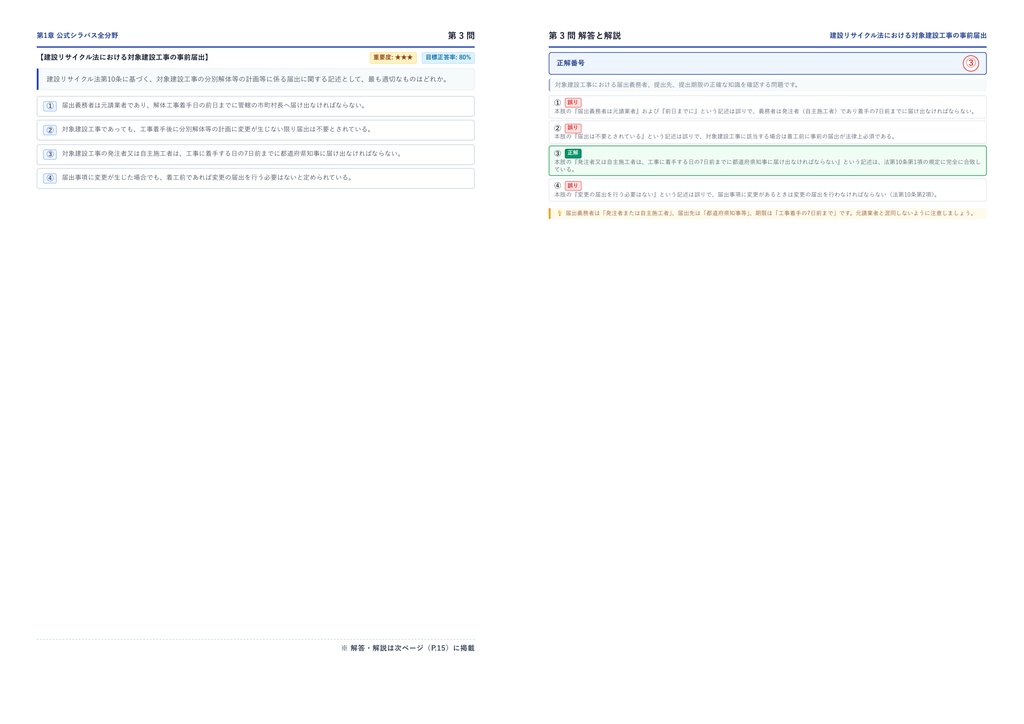
Task: Click the footnote 解答・解説は次ページ（P.15）に掲載
Action: coord(408,648)
